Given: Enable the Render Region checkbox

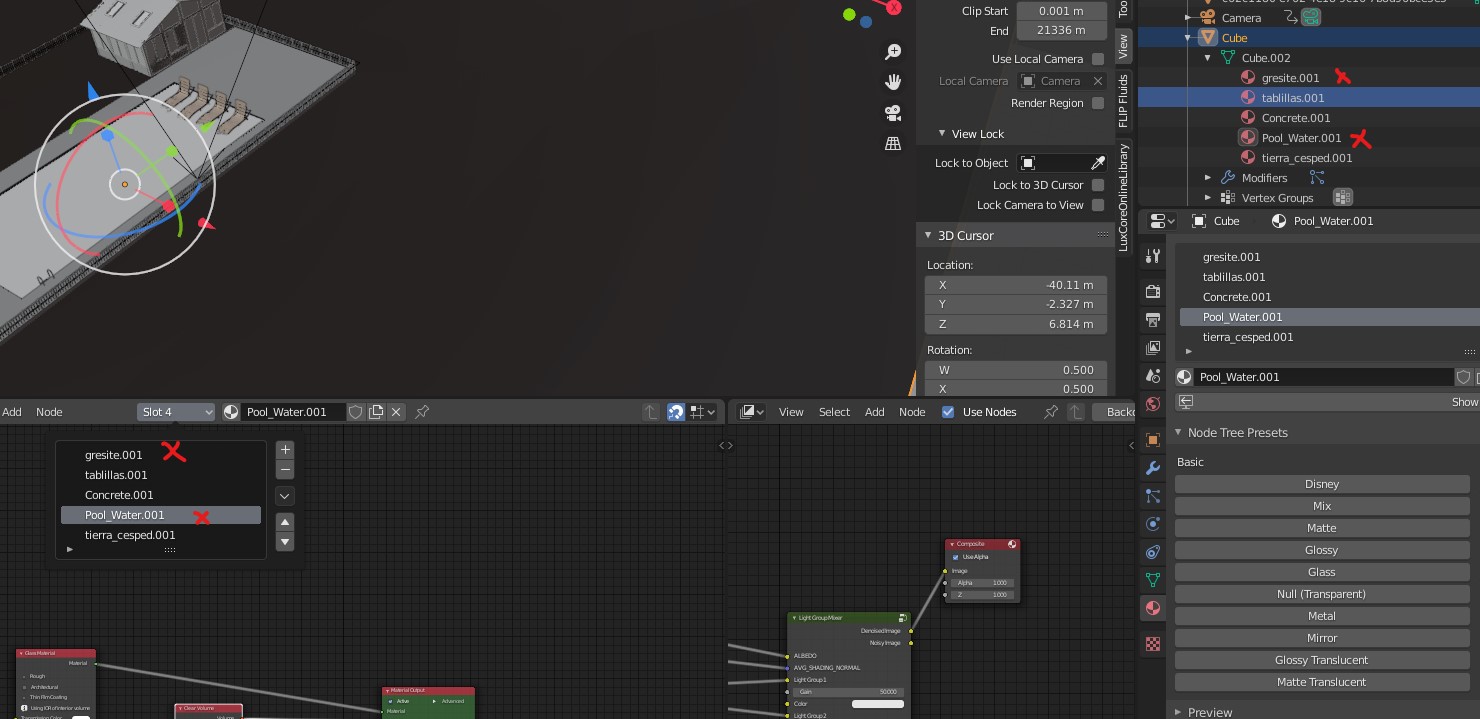Looking at the screenshot, I should (1098, 103).
